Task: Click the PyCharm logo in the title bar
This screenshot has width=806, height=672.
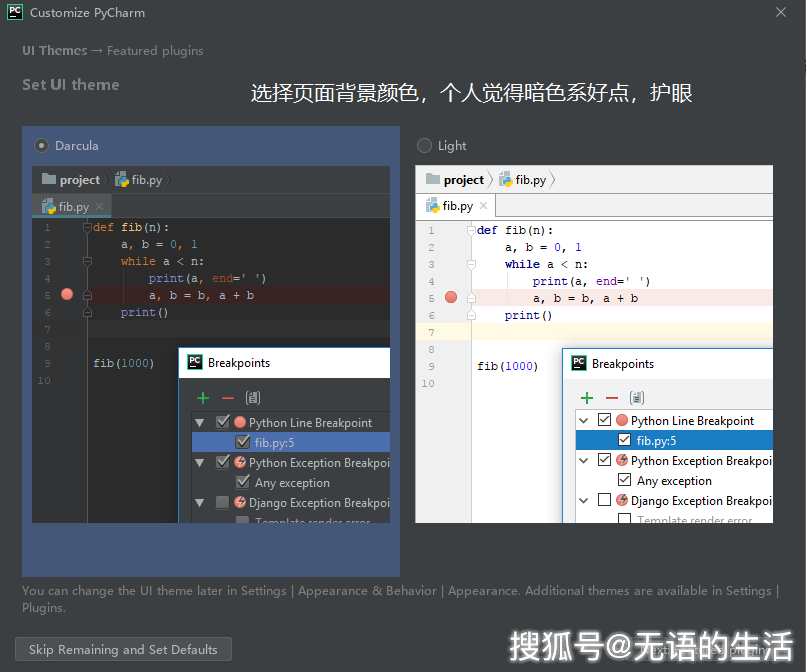Action: (15, 12)
